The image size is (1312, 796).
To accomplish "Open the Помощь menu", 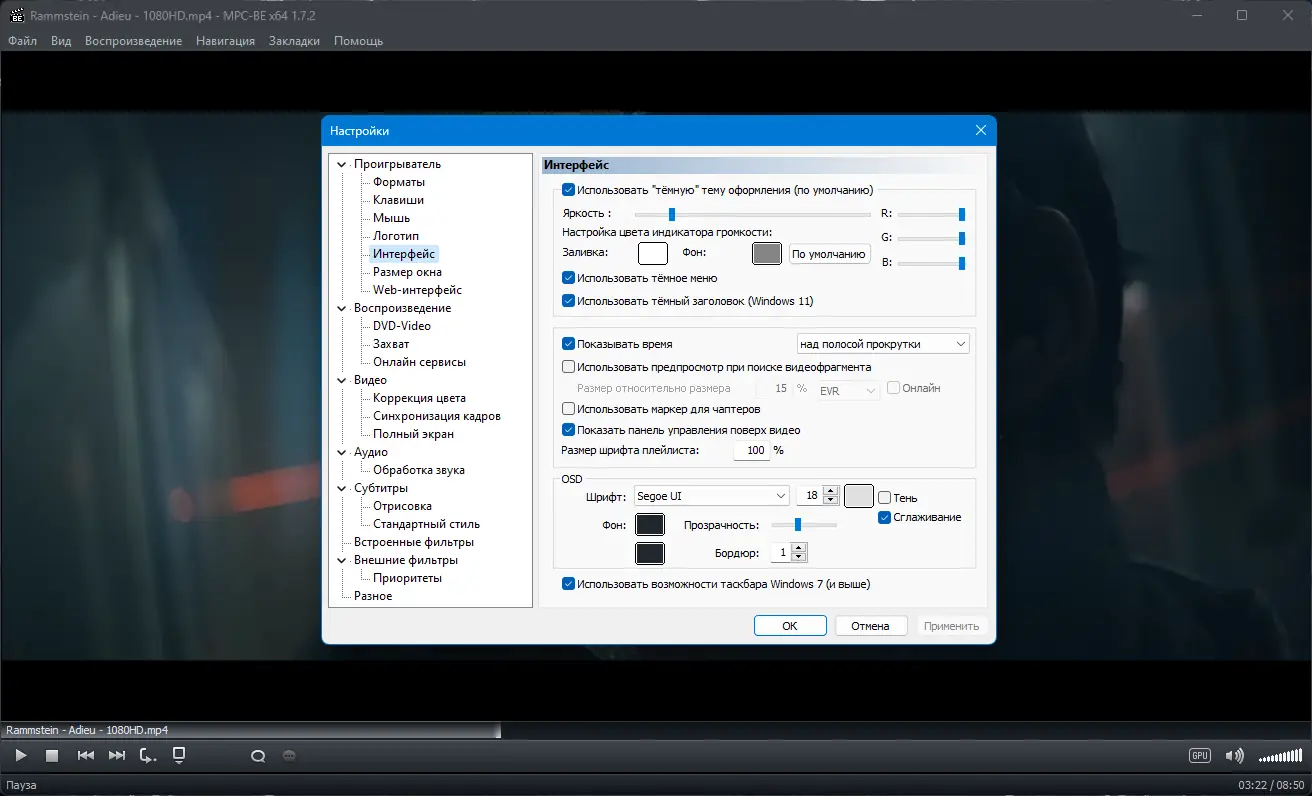I will (x=358, y=41).
